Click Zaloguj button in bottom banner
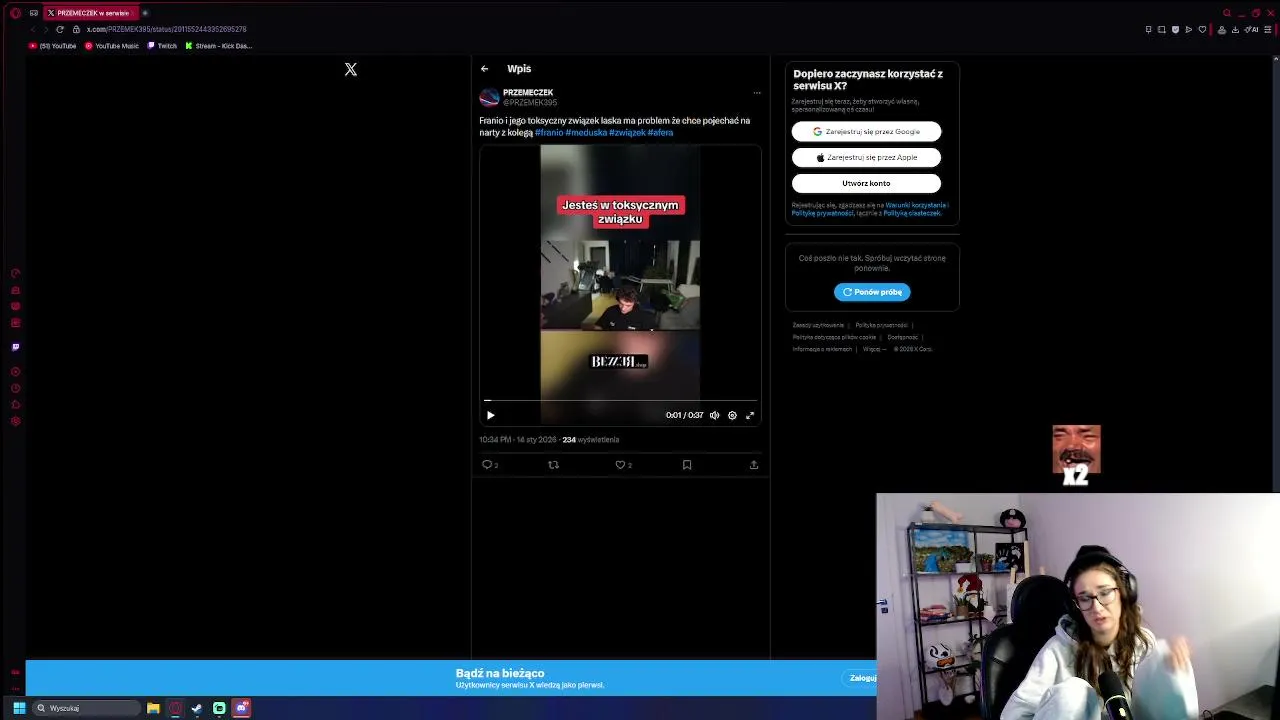The image size is (1280, 720). pos(862,678)
